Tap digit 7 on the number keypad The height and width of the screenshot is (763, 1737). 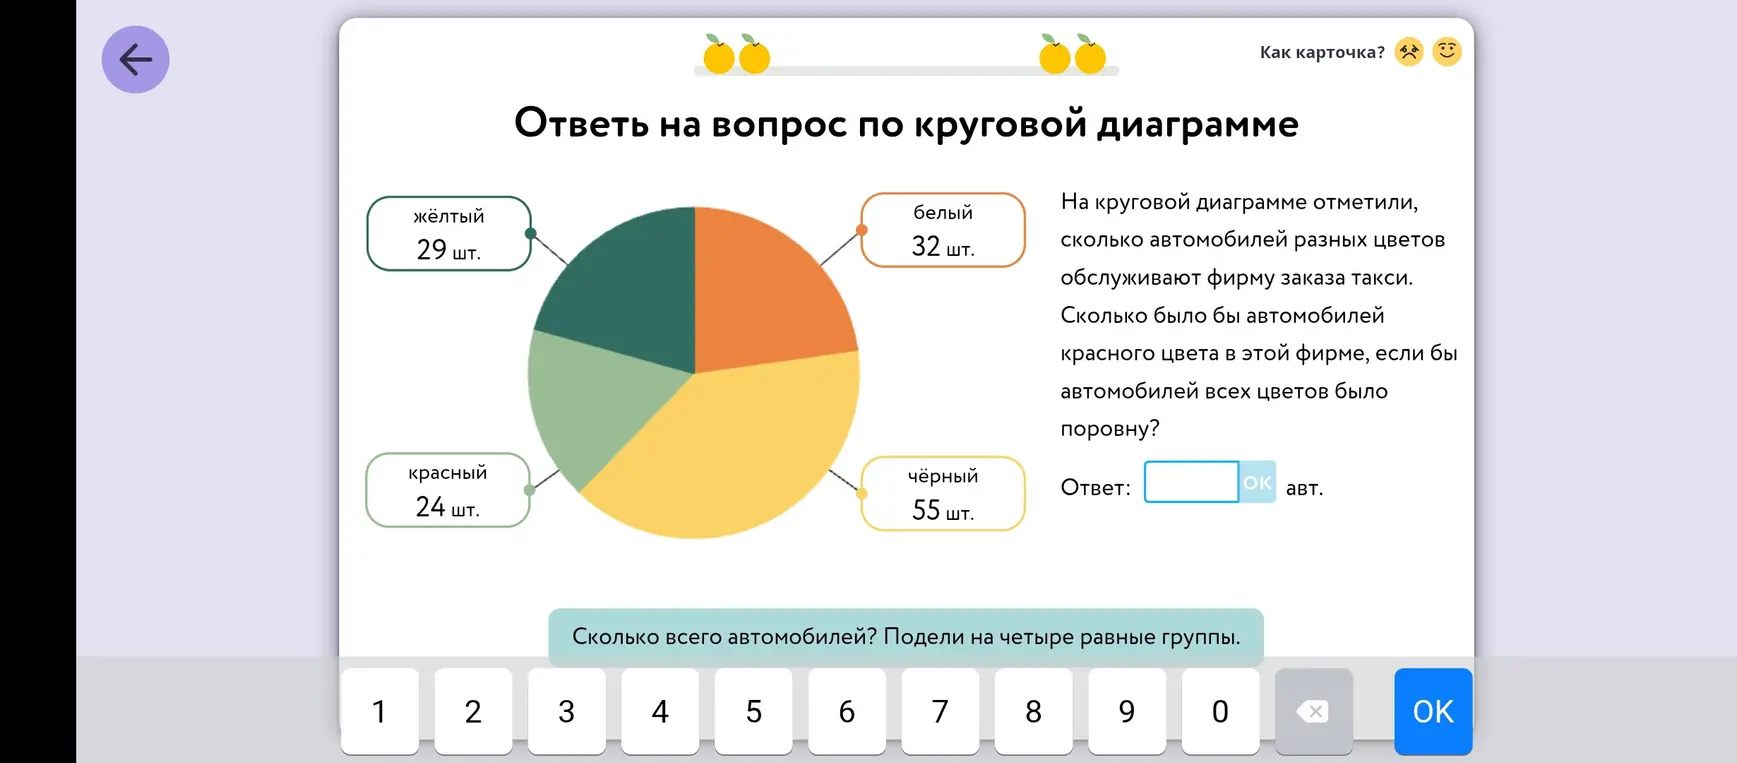pyautogui.click(x=940, y=711)
